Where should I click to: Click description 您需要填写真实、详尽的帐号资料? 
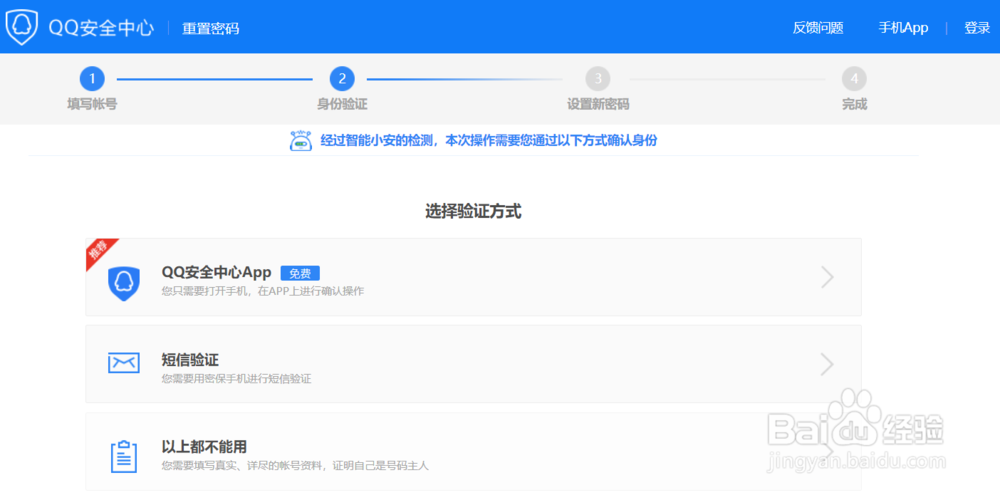295,466
